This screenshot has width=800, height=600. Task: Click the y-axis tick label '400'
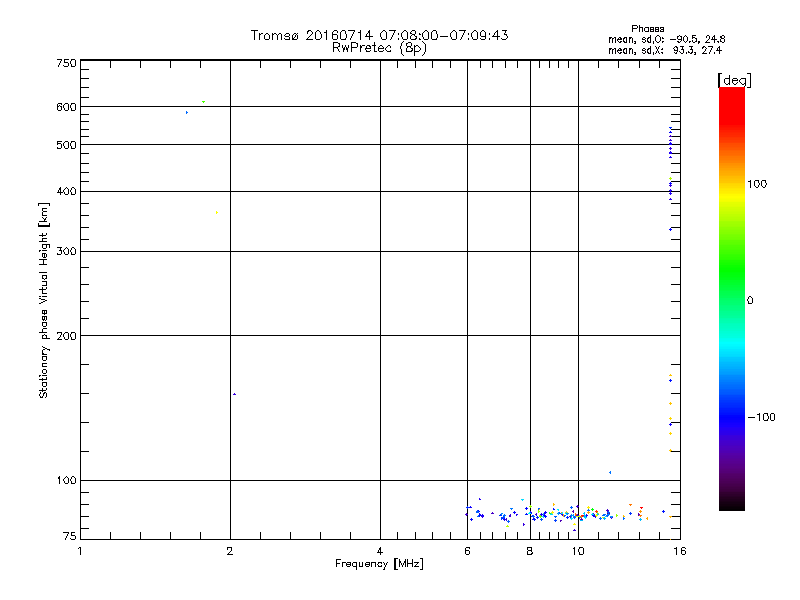(x=66, y=191)
